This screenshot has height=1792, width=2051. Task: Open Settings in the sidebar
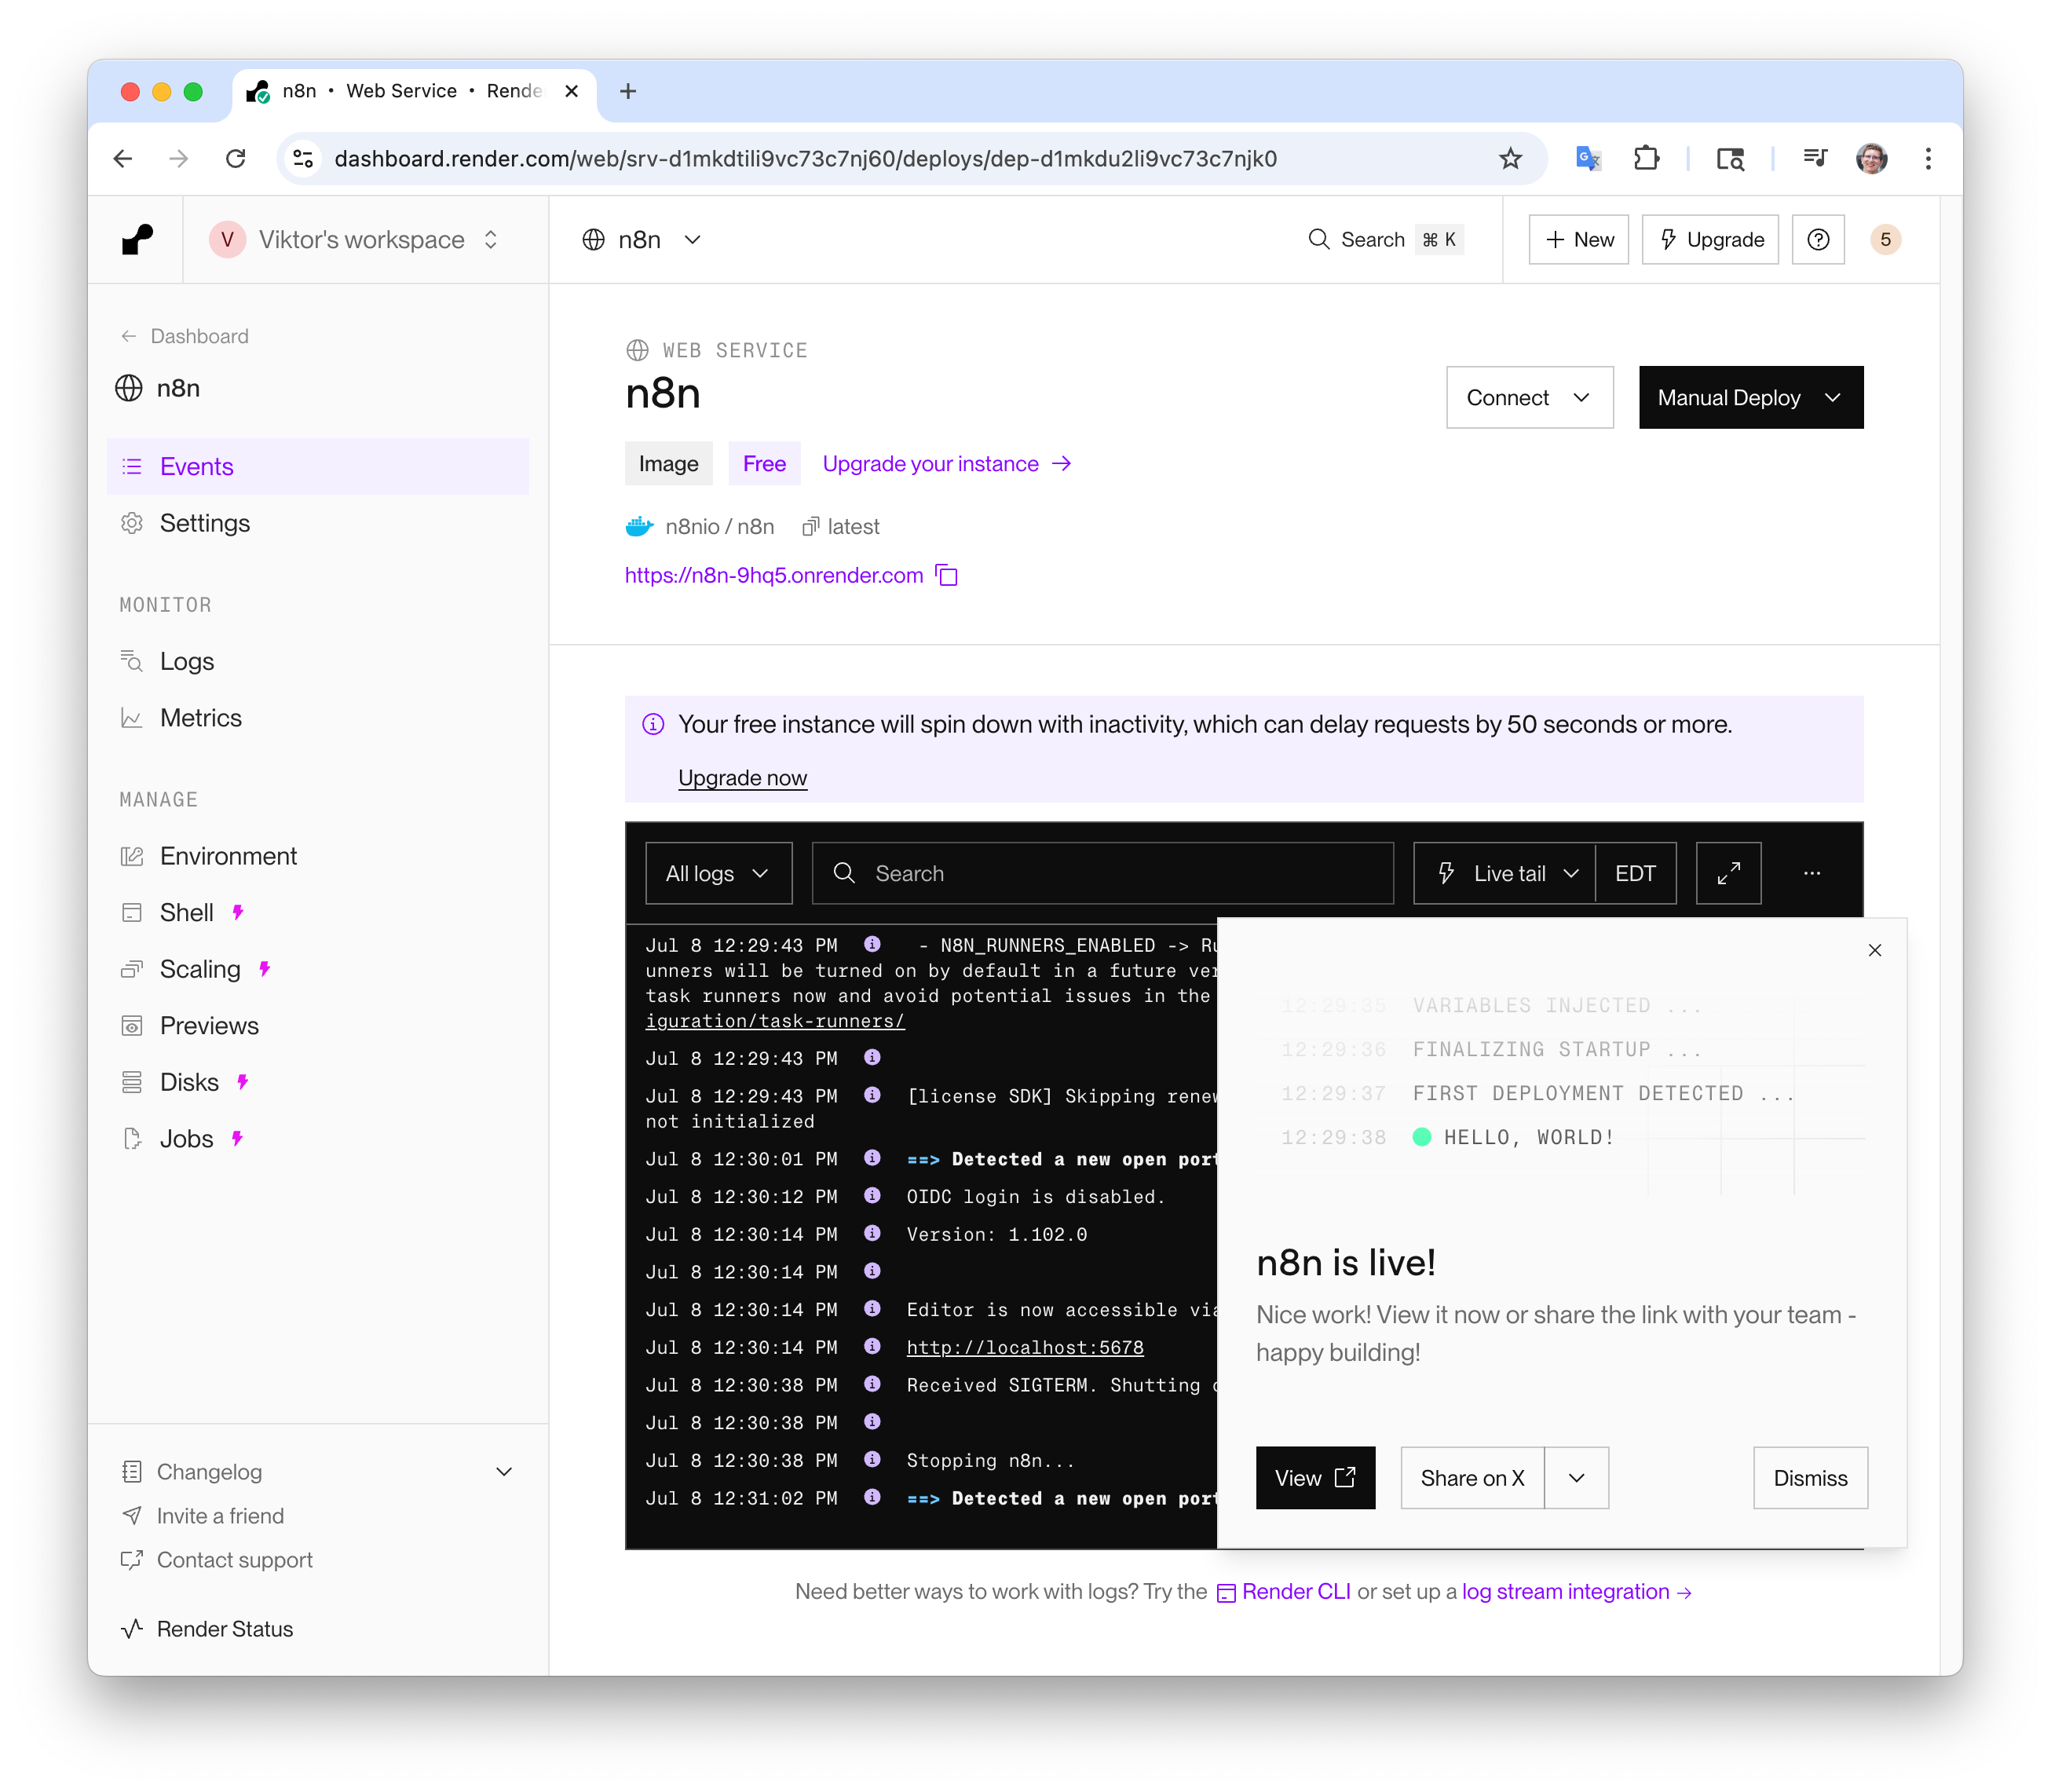pyautogui.click(x=205, y=523)
